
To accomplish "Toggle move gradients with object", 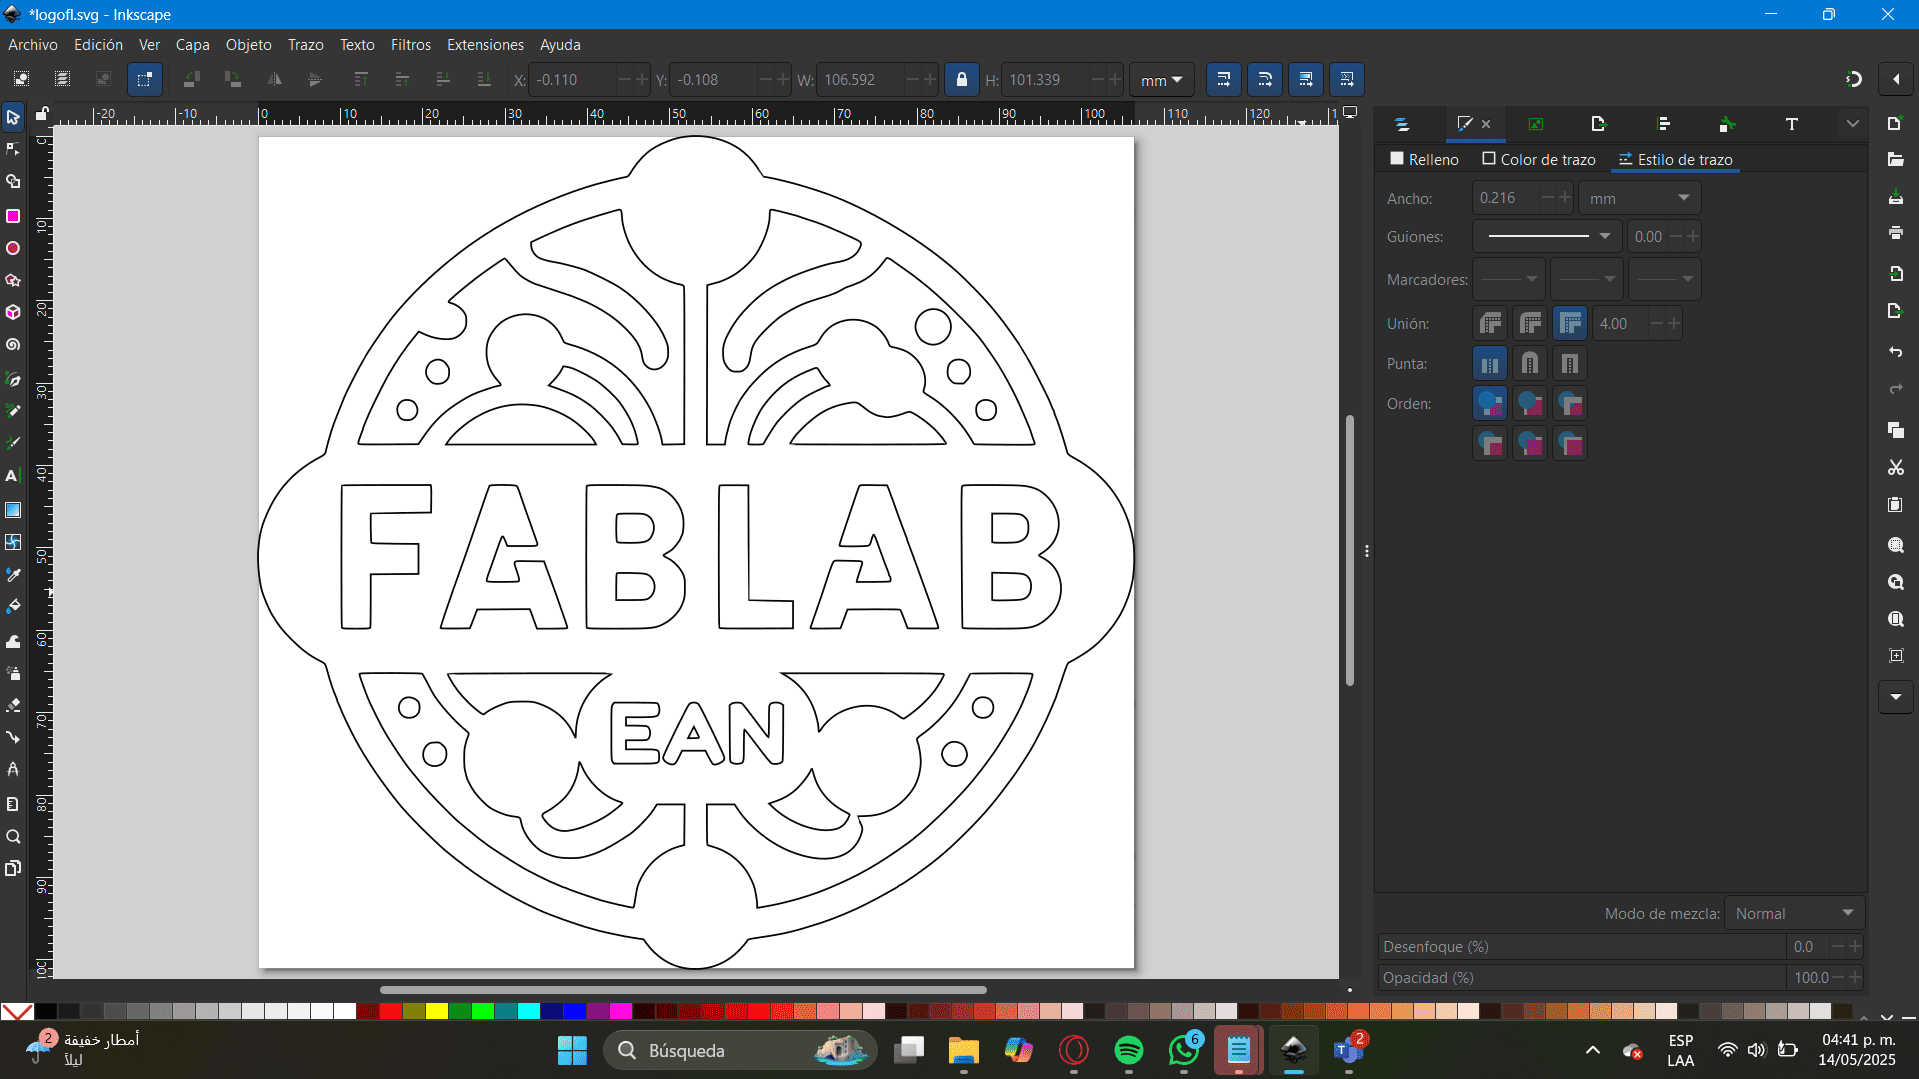I will (1306, 80).
